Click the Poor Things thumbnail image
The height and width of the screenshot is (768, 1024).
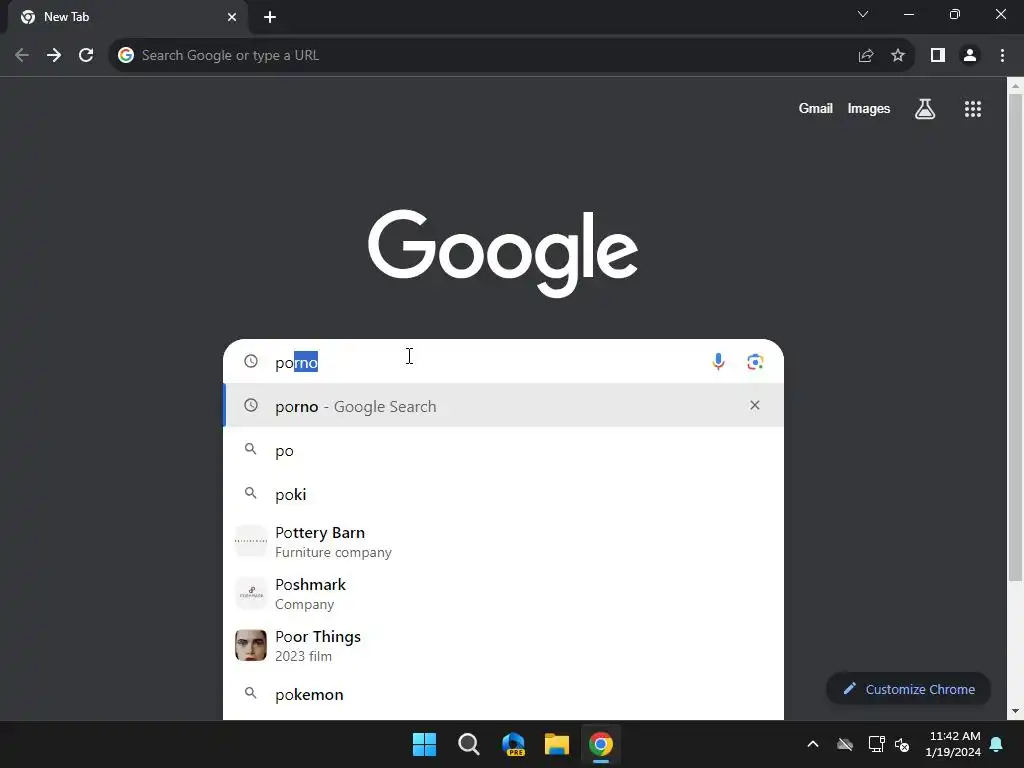[x=251, y=645]
